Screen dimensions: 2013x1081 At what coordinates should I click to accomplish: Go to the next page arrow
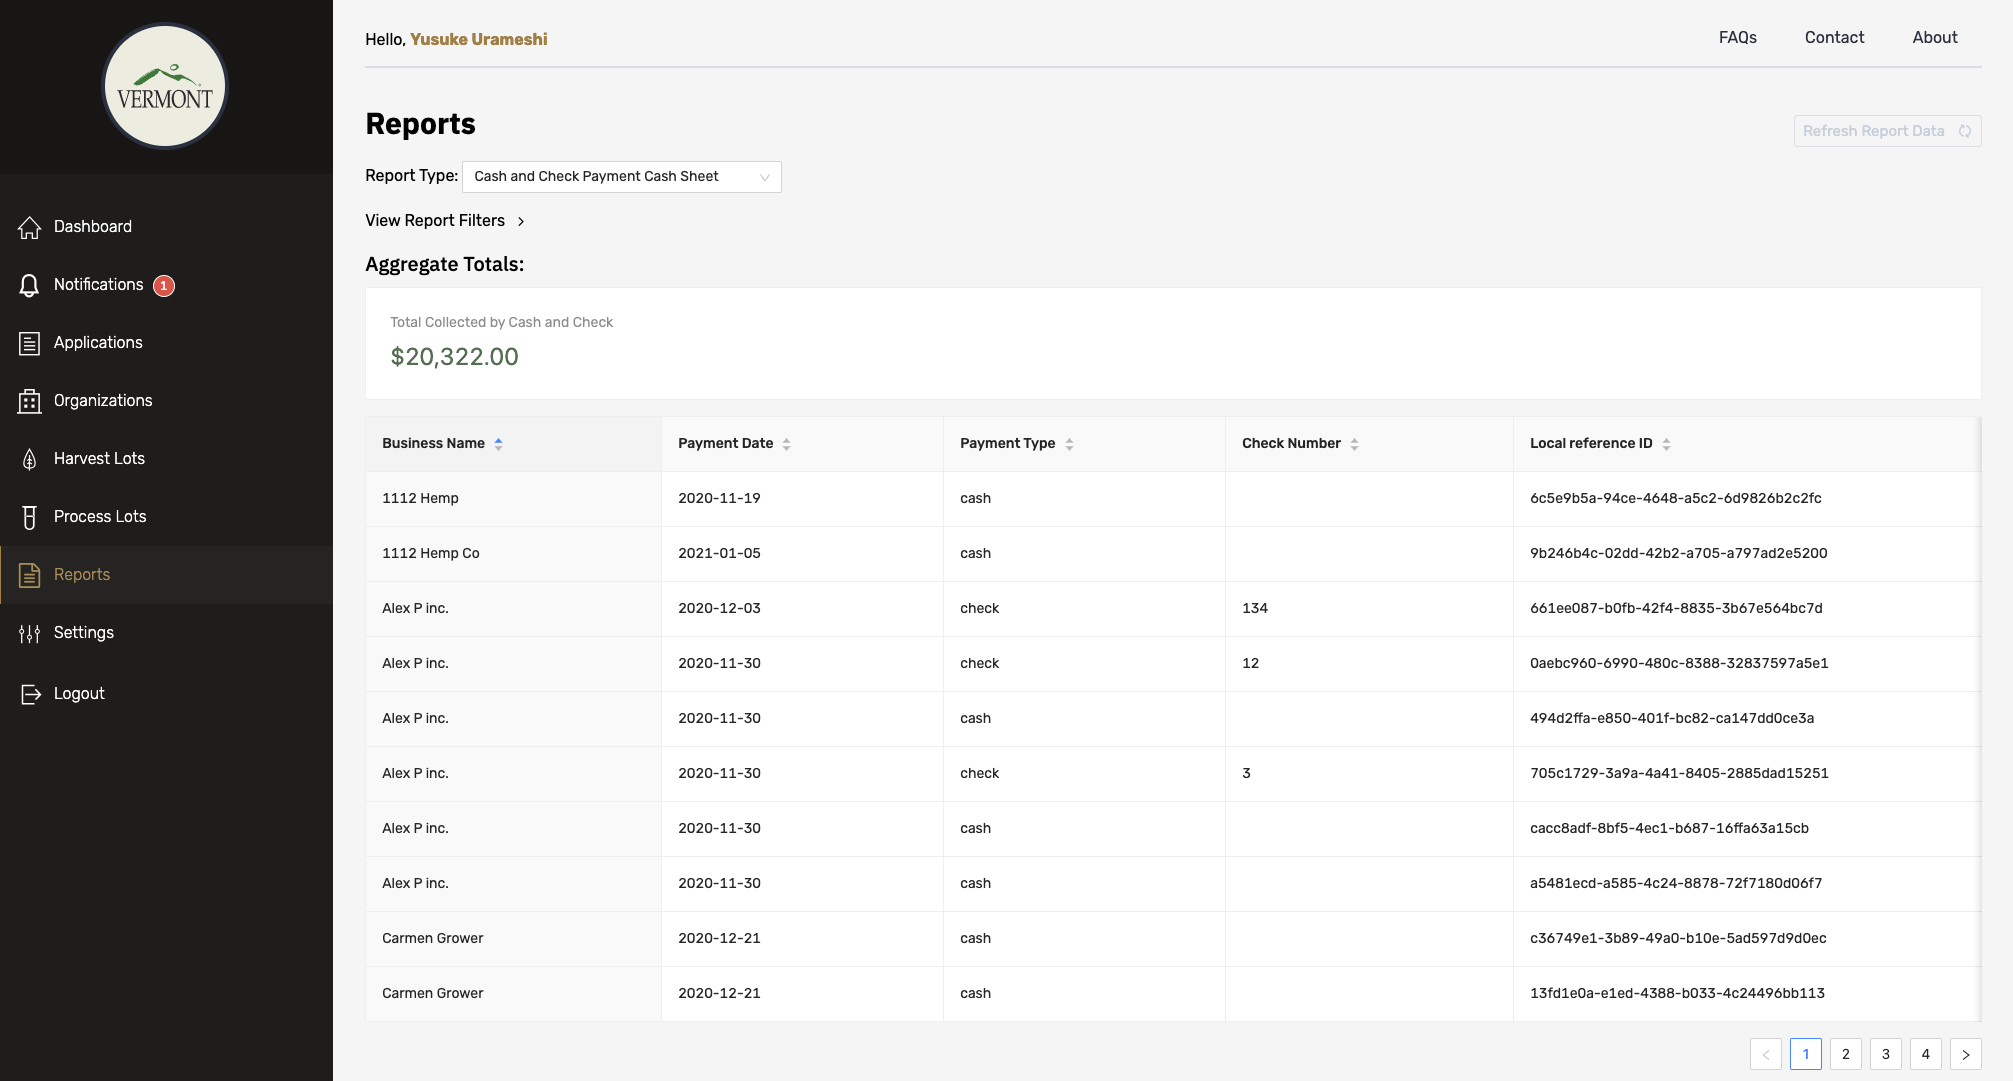1965,1054
